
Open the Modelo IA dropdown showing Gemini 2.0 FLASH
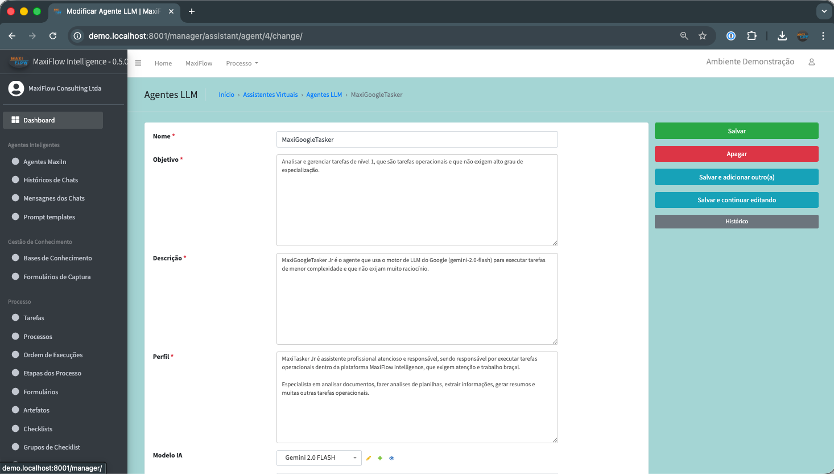tap(319, 458)
